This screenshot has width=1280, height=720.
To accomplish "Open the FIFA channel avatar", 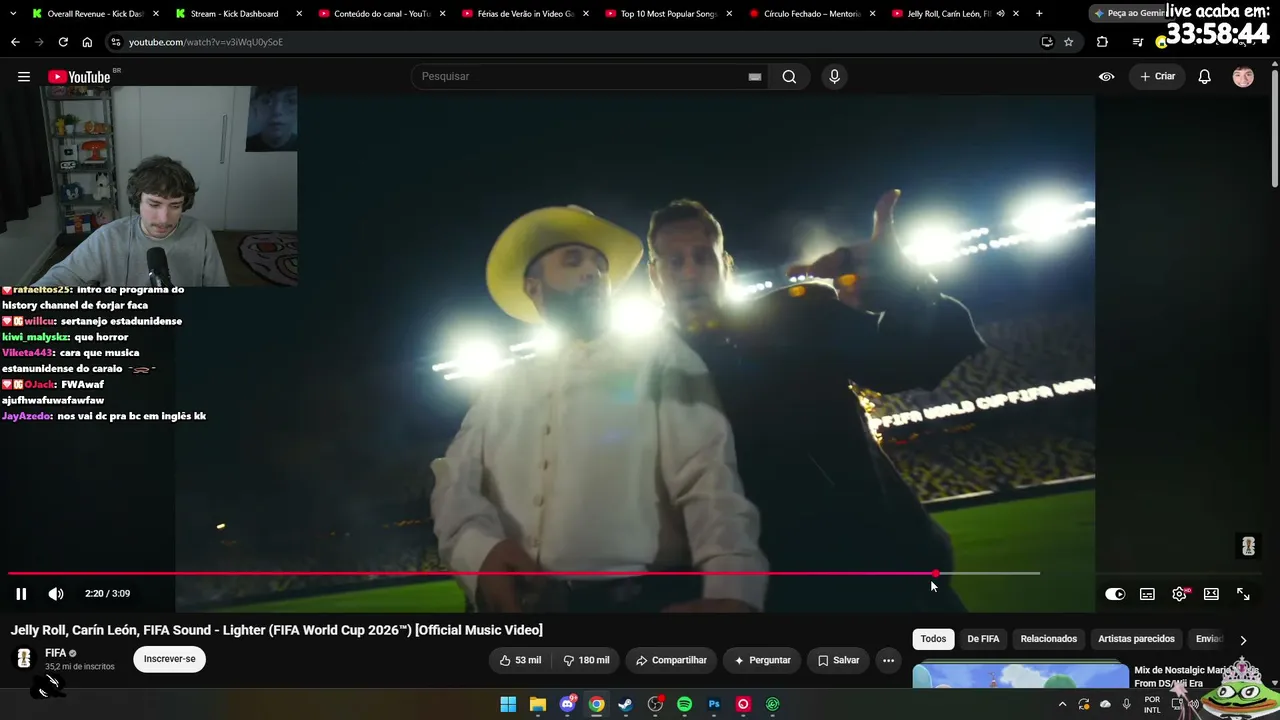I will [x=24, y=659].
